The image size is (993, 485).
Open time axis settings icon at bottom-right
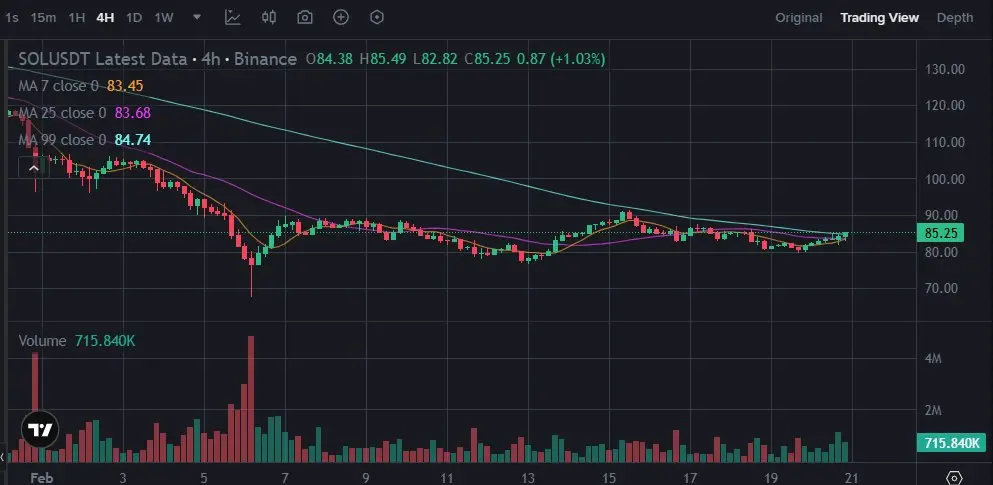[955, 477]
